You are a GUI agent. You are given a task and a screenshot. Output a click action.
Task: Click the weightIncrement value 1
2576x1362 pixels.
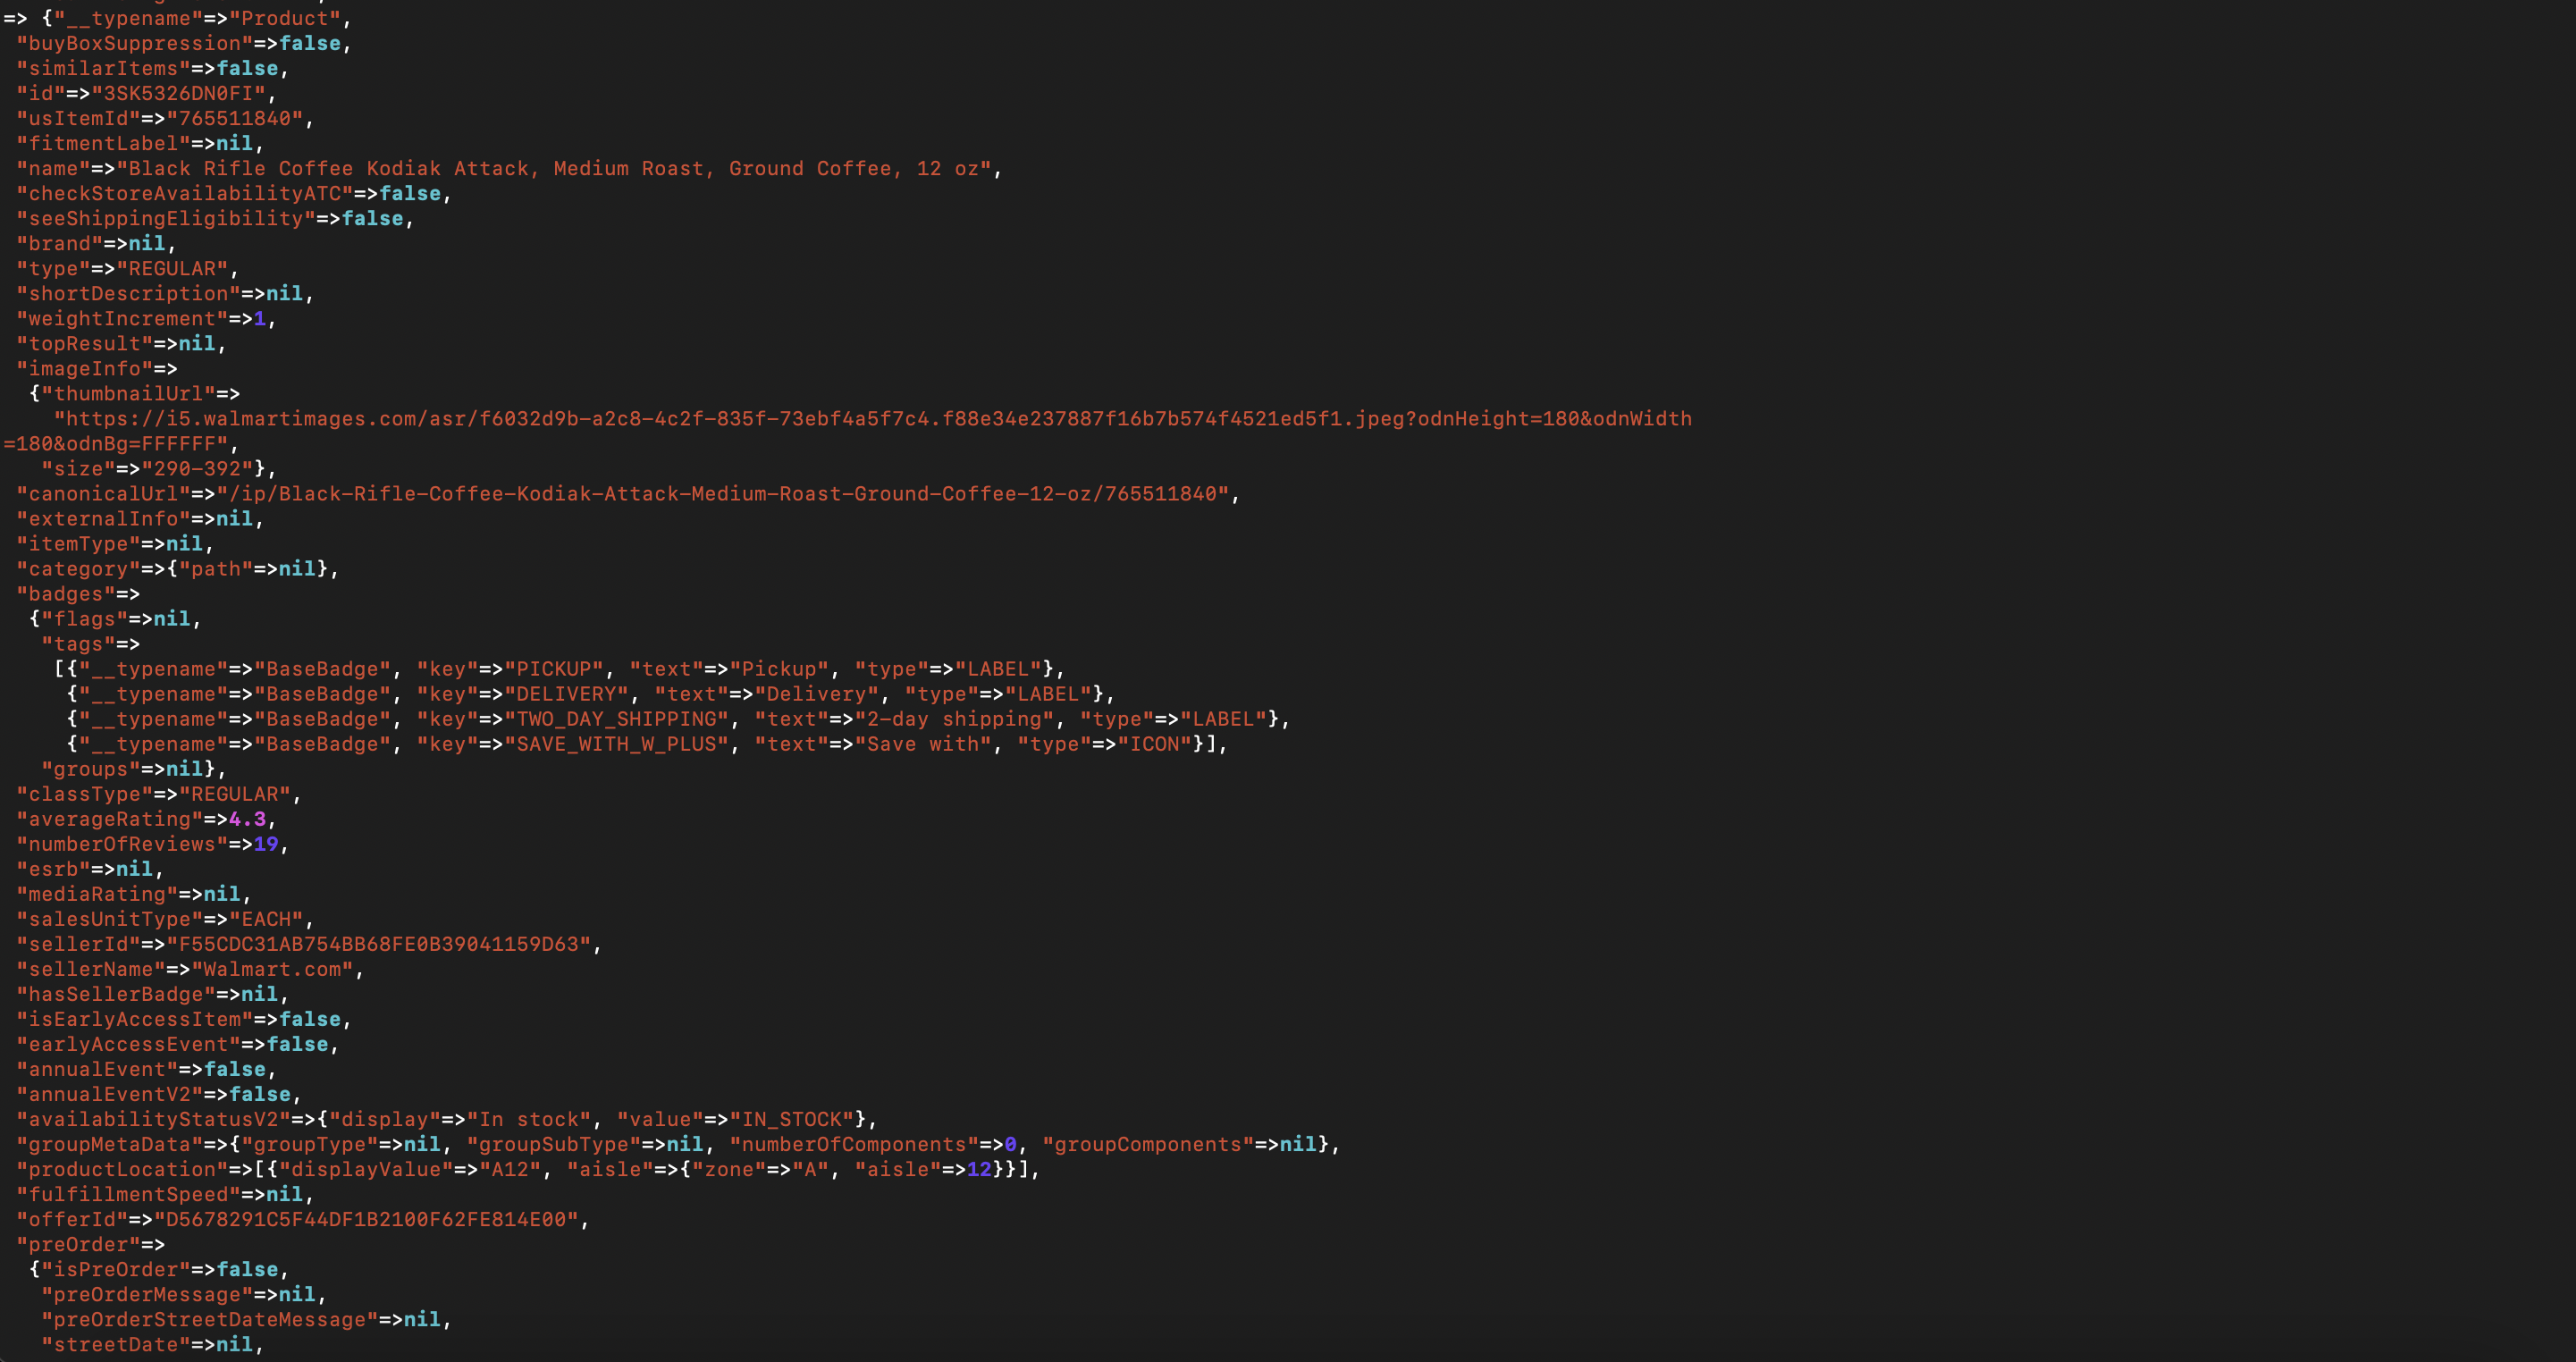[x=260, y=318]
